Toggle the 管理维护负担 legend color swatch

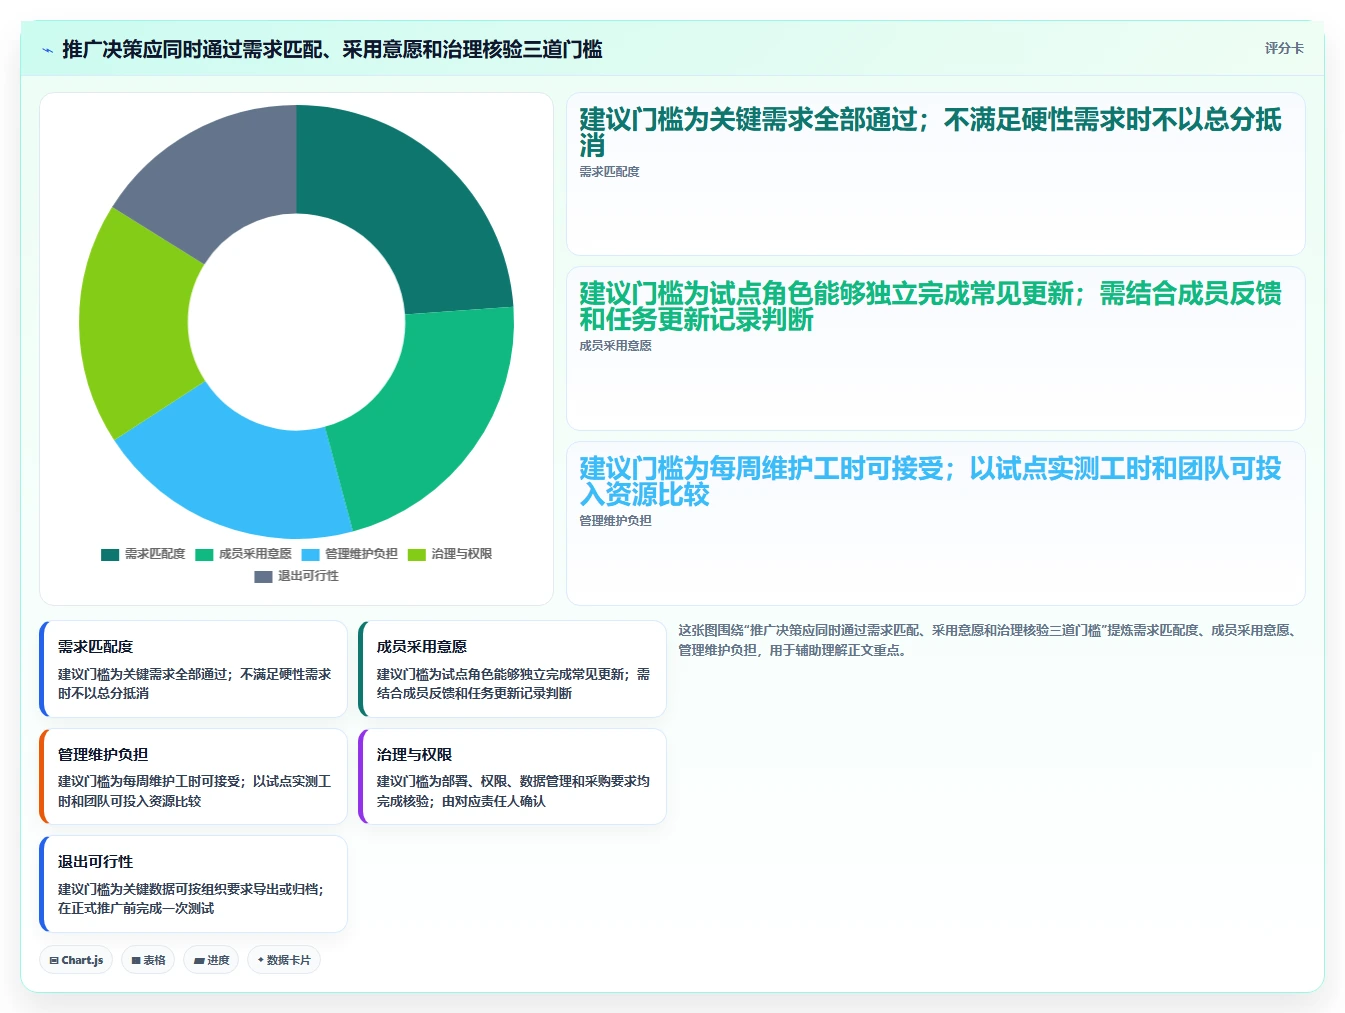click(310, 554)
